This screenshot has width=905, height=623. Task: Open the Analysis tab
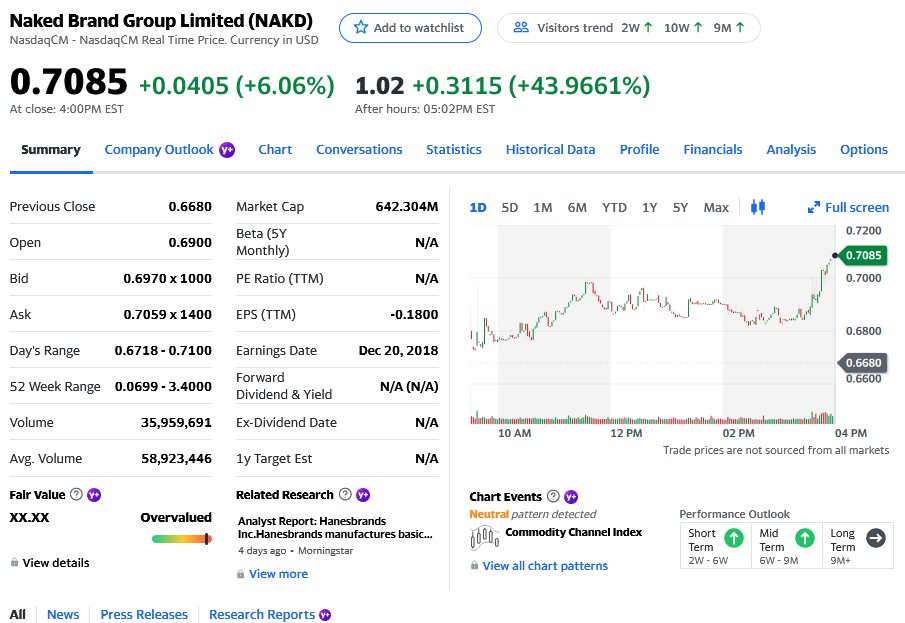791,150
